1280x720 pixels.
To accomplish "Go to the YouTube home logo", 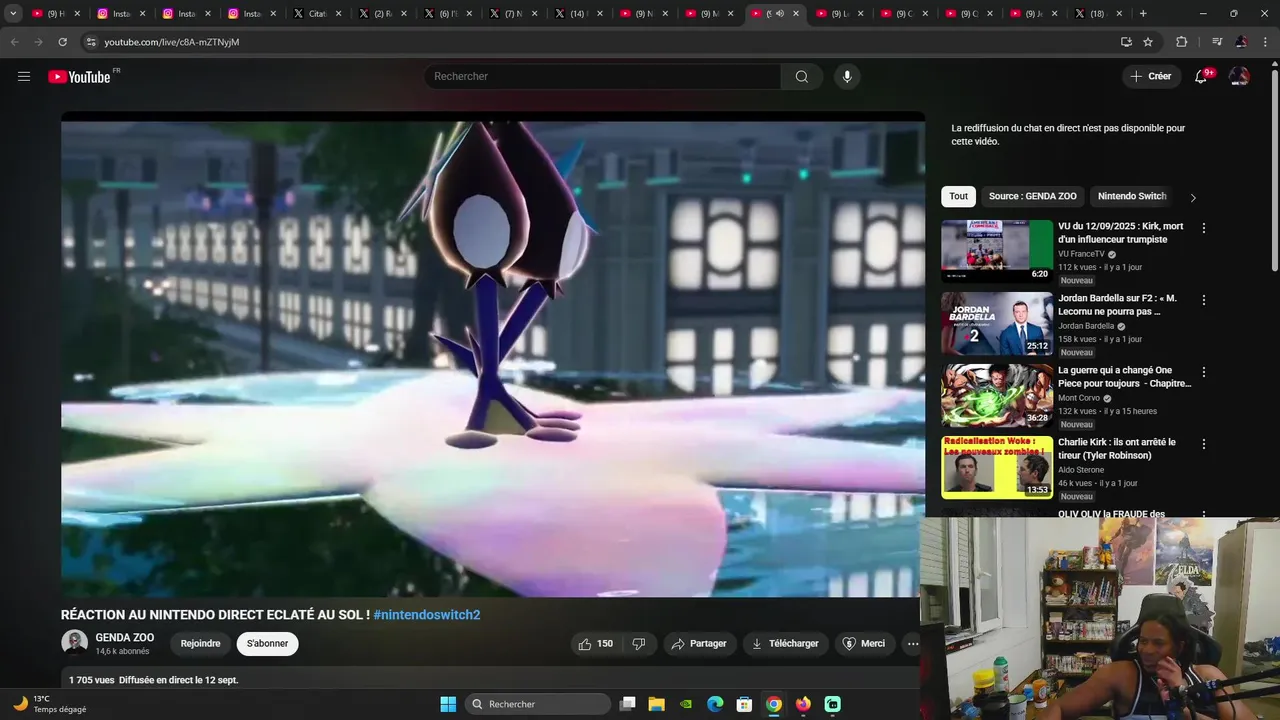I will pyautogui.click(x=80, y=76).
